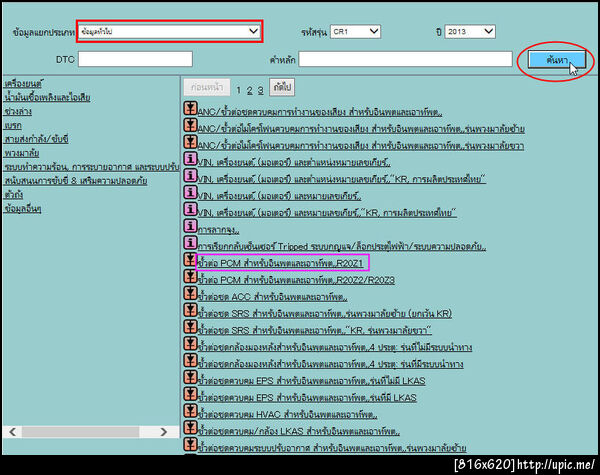Open the ตัวถัง category

click(14, 195)
